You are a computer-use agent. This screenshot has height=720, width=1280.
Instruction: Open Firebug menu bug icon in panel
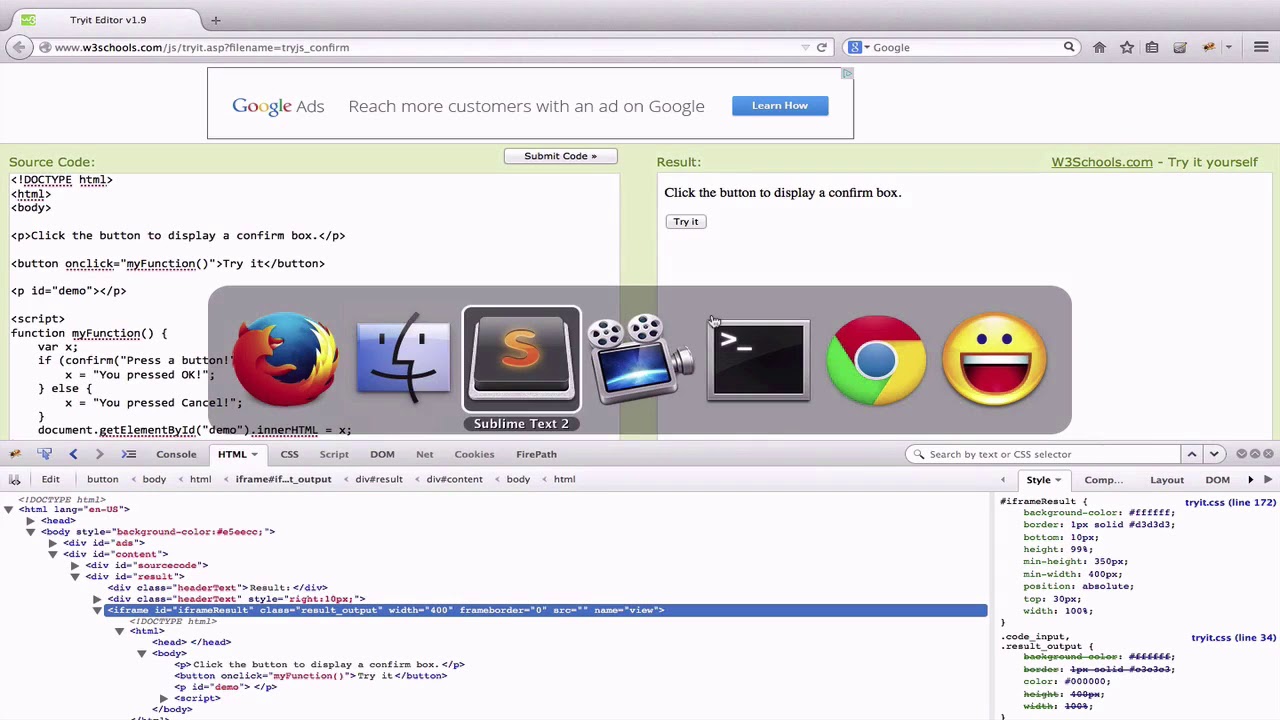(15, 454)
